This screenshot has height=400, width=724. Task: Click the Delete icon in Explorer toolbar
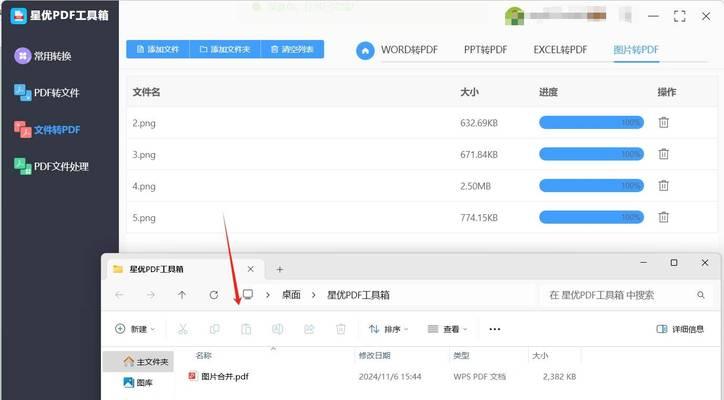(341, 329)
